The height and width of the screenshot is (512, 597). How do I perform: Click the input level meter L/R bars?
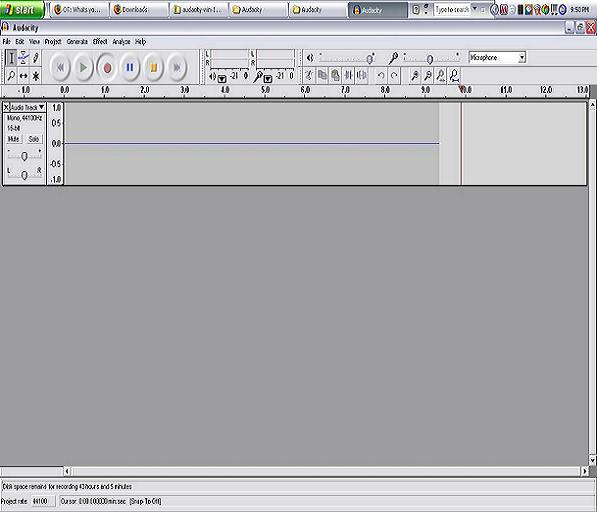coord(276,59)
